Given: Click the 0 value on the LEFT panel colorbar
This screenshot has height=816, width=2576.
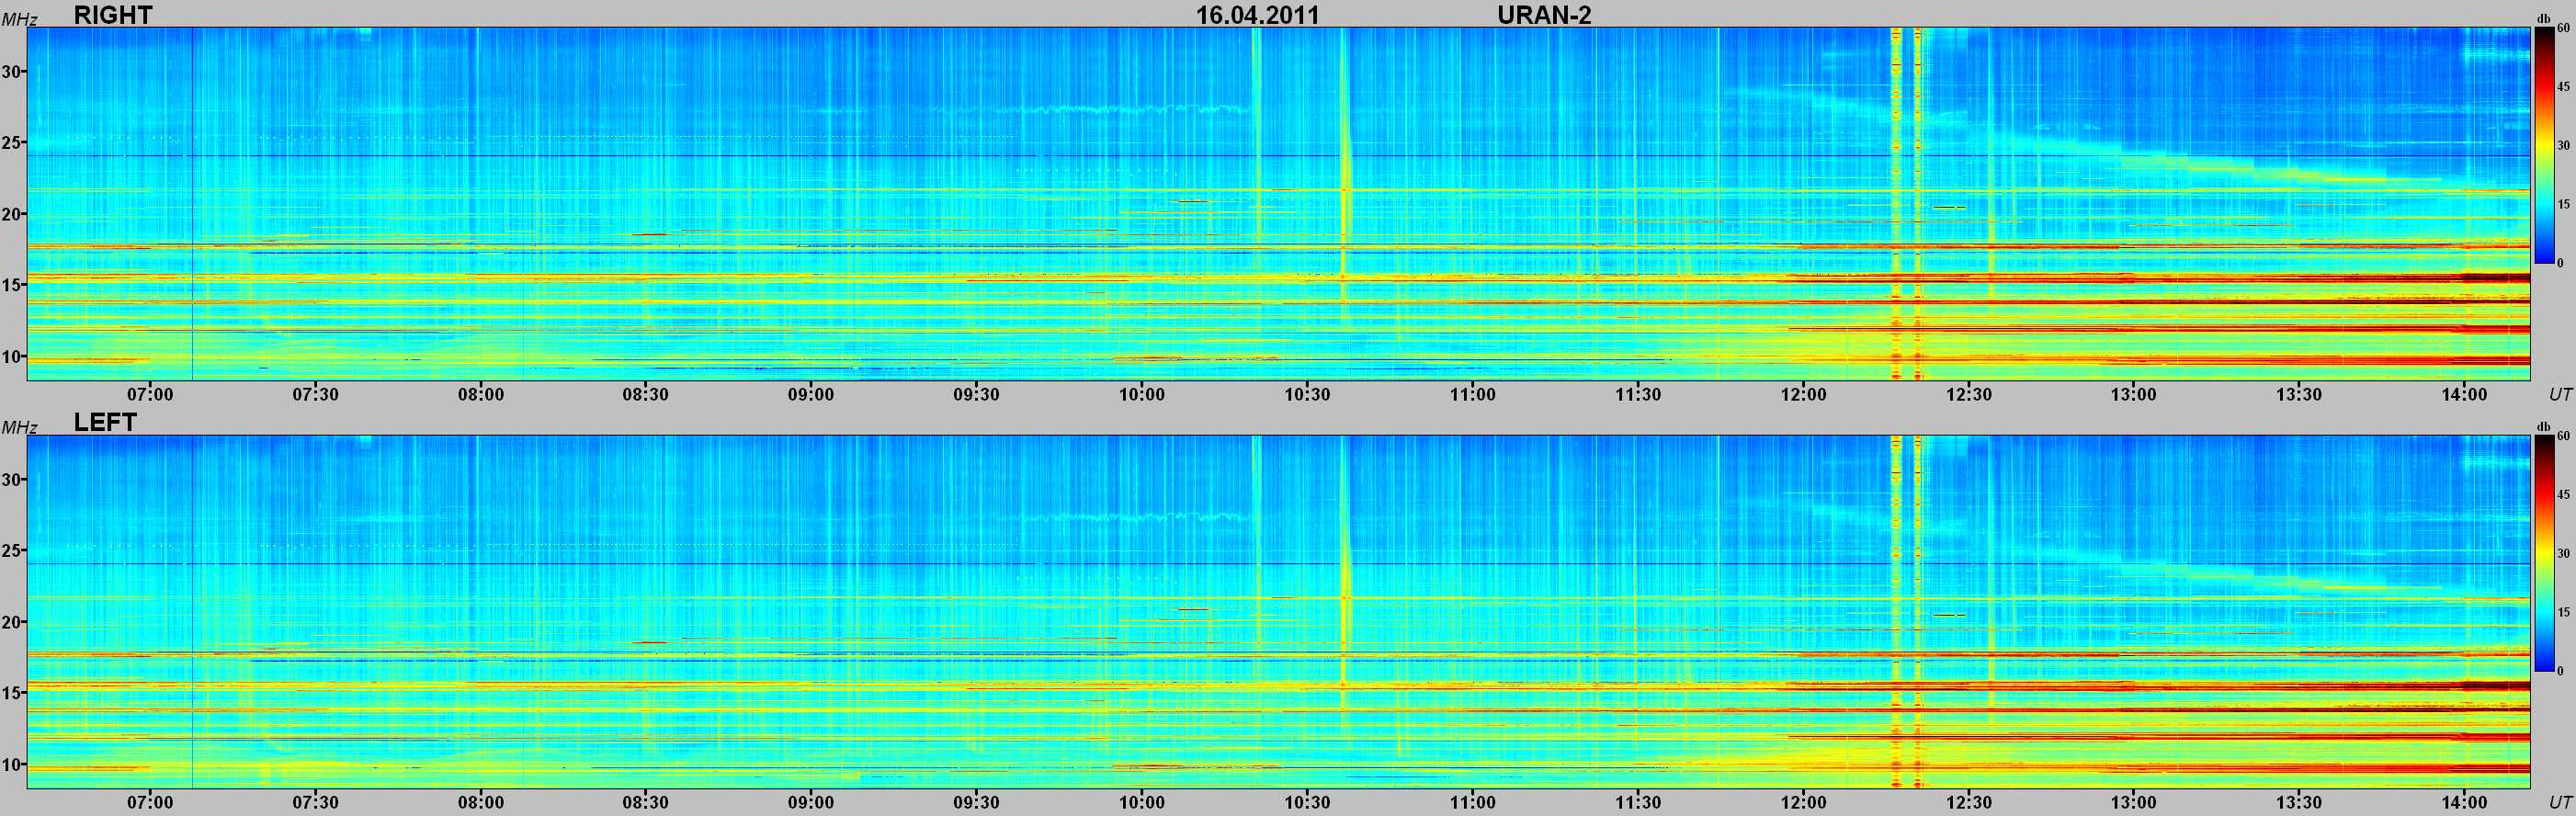Looking at the screenshot, I should [2560, 671].
